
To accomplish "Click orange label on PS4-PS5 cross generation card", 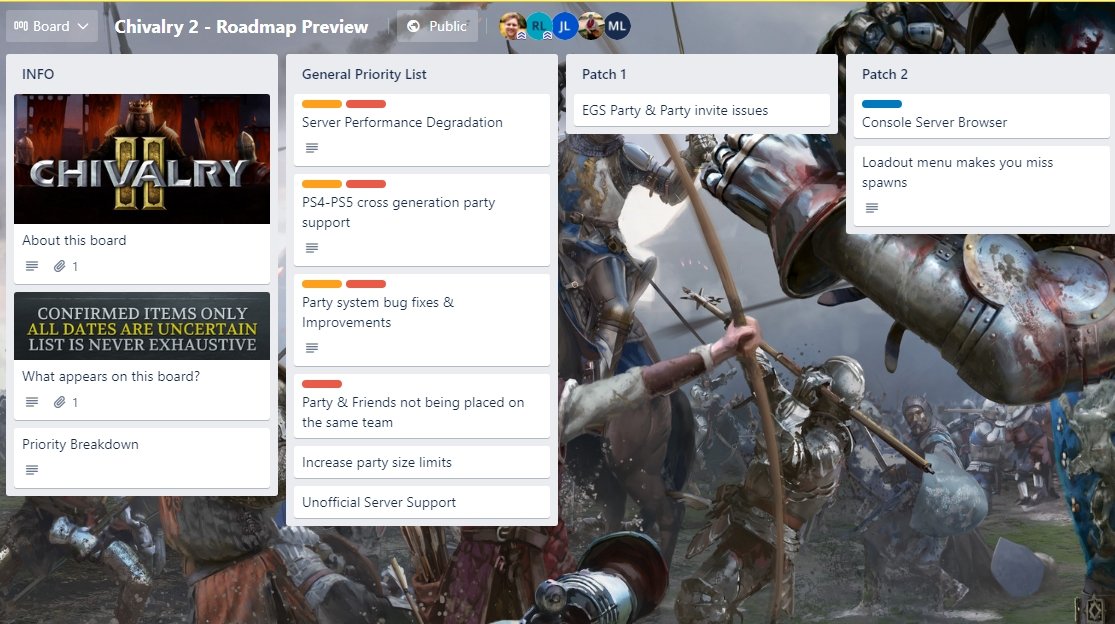I will [322, 184].
